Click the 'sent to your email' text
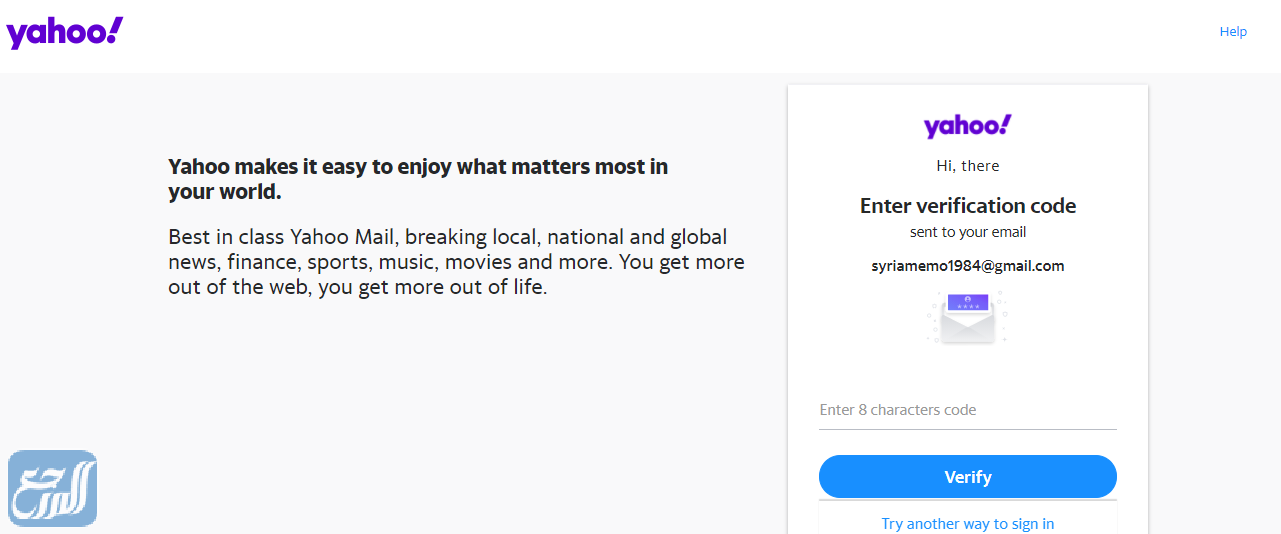The height and width of the screenshot is (534, 1281). [967, 232]
